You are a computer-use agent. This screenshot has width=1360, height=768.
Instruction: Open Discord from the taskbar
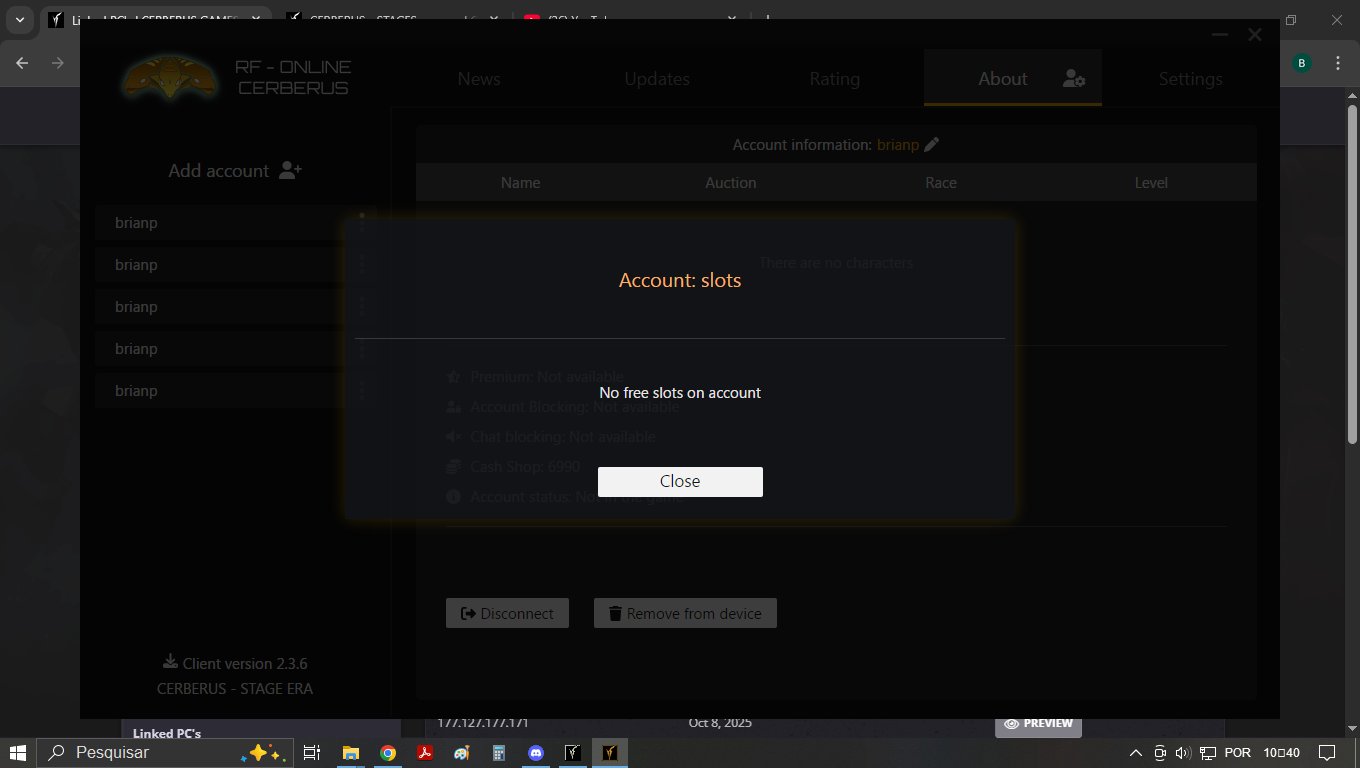[x=536, y=752]
